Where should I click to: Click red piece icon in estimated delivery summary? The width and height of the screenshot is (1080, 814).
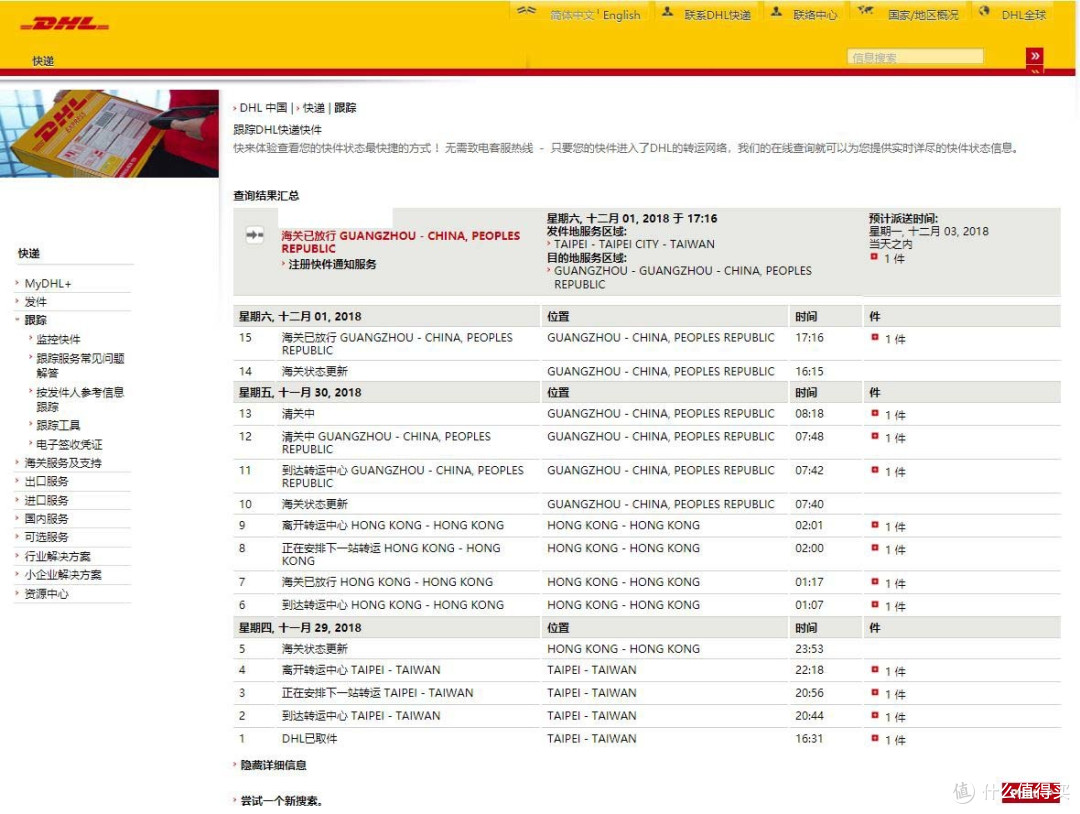pyautogui.click(x=873, y=257)
